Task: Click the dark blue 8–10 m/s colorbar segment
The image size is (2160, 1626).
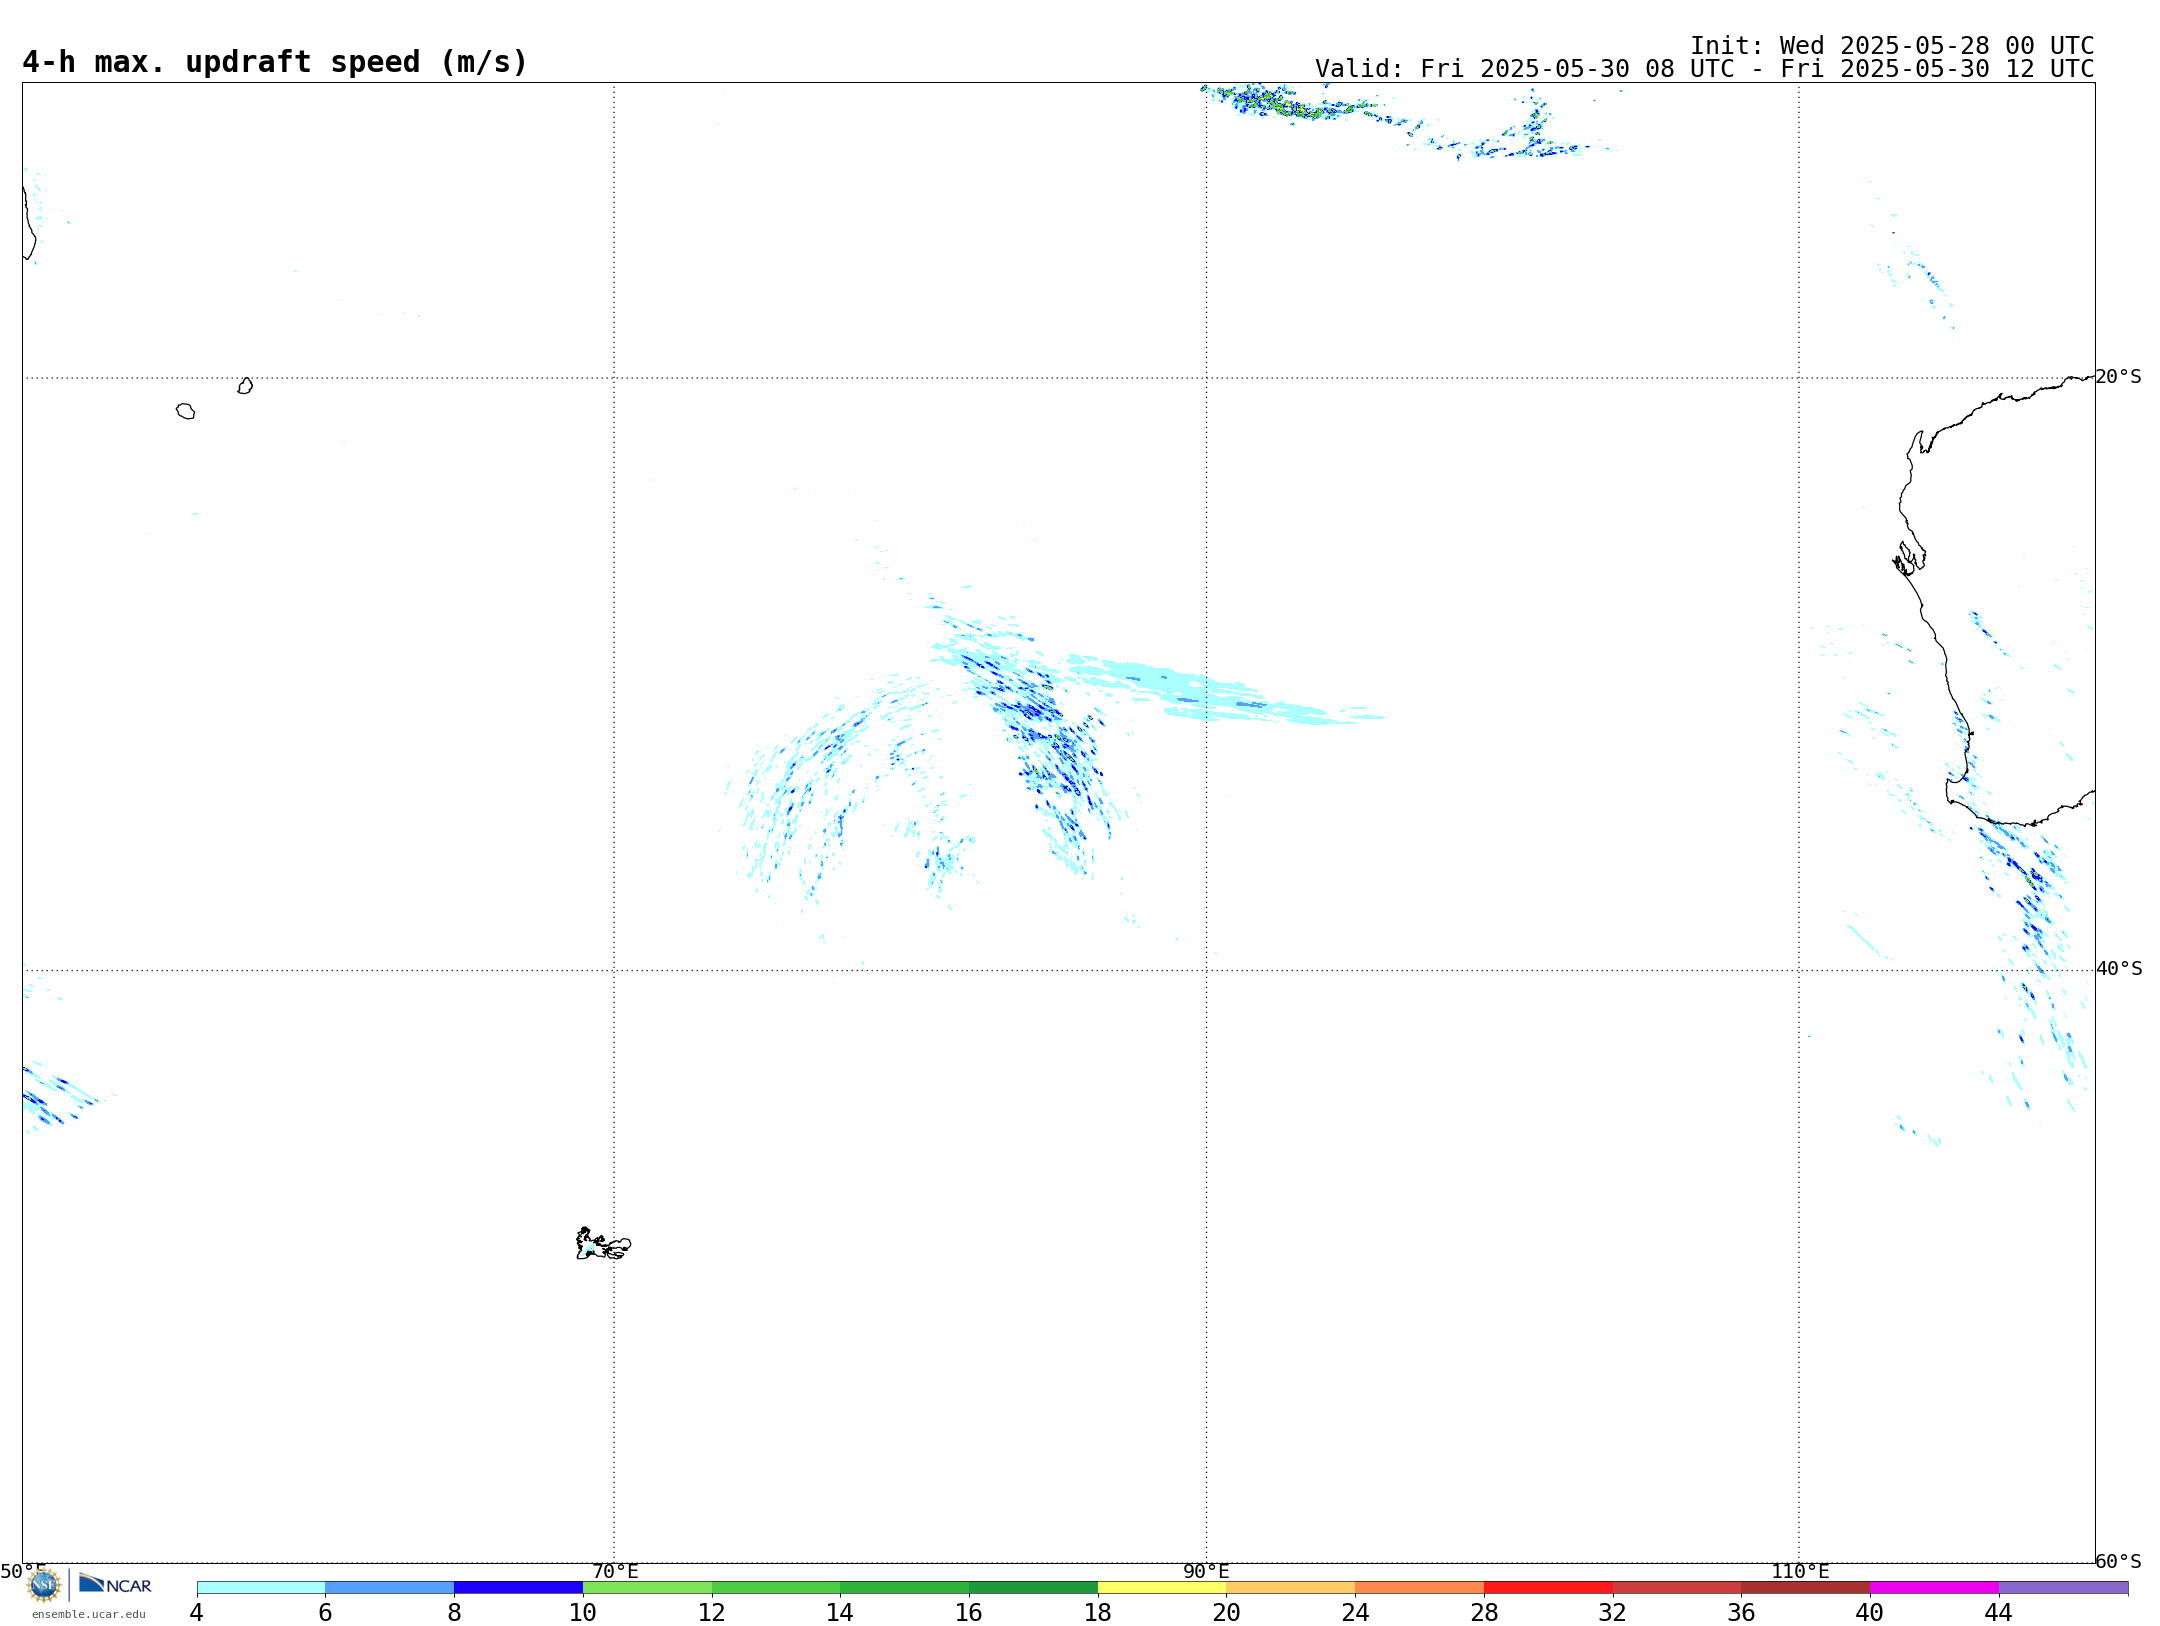Action: (518, 1587)
